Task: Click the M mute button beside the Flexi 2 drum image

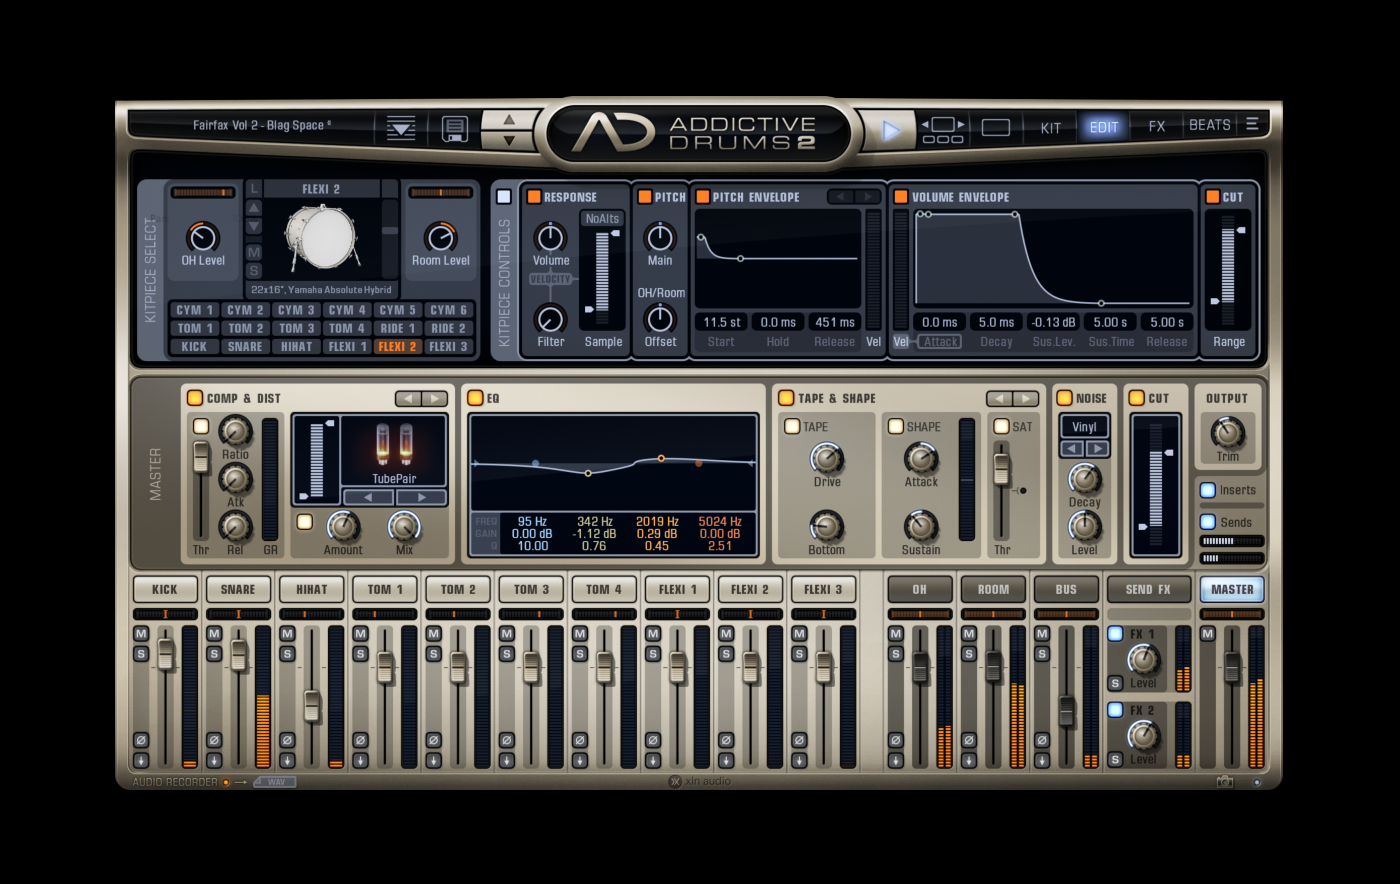Action: click(x=254, y=252)
